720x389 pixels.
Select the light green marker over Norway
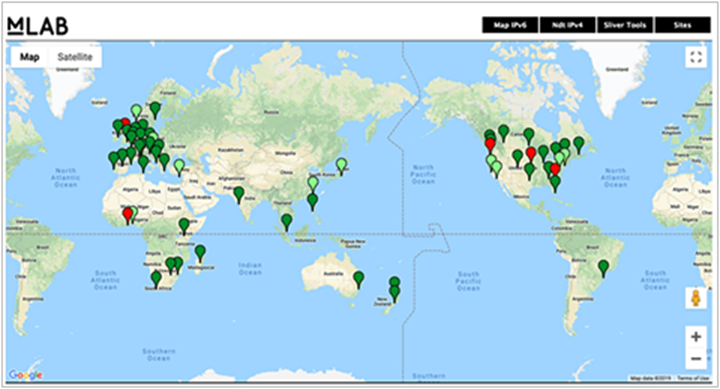point(136,111)
